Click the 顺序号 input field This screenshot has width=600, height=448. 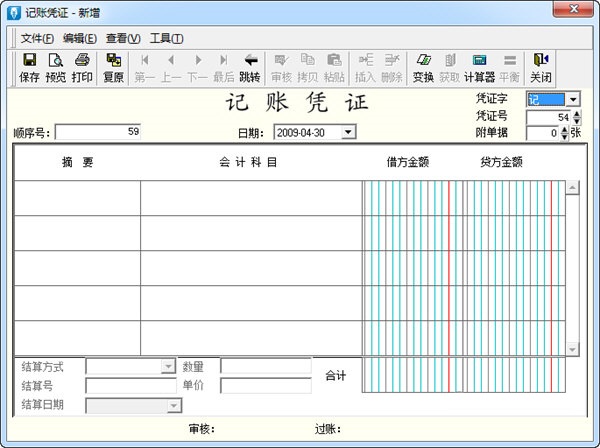98,132
